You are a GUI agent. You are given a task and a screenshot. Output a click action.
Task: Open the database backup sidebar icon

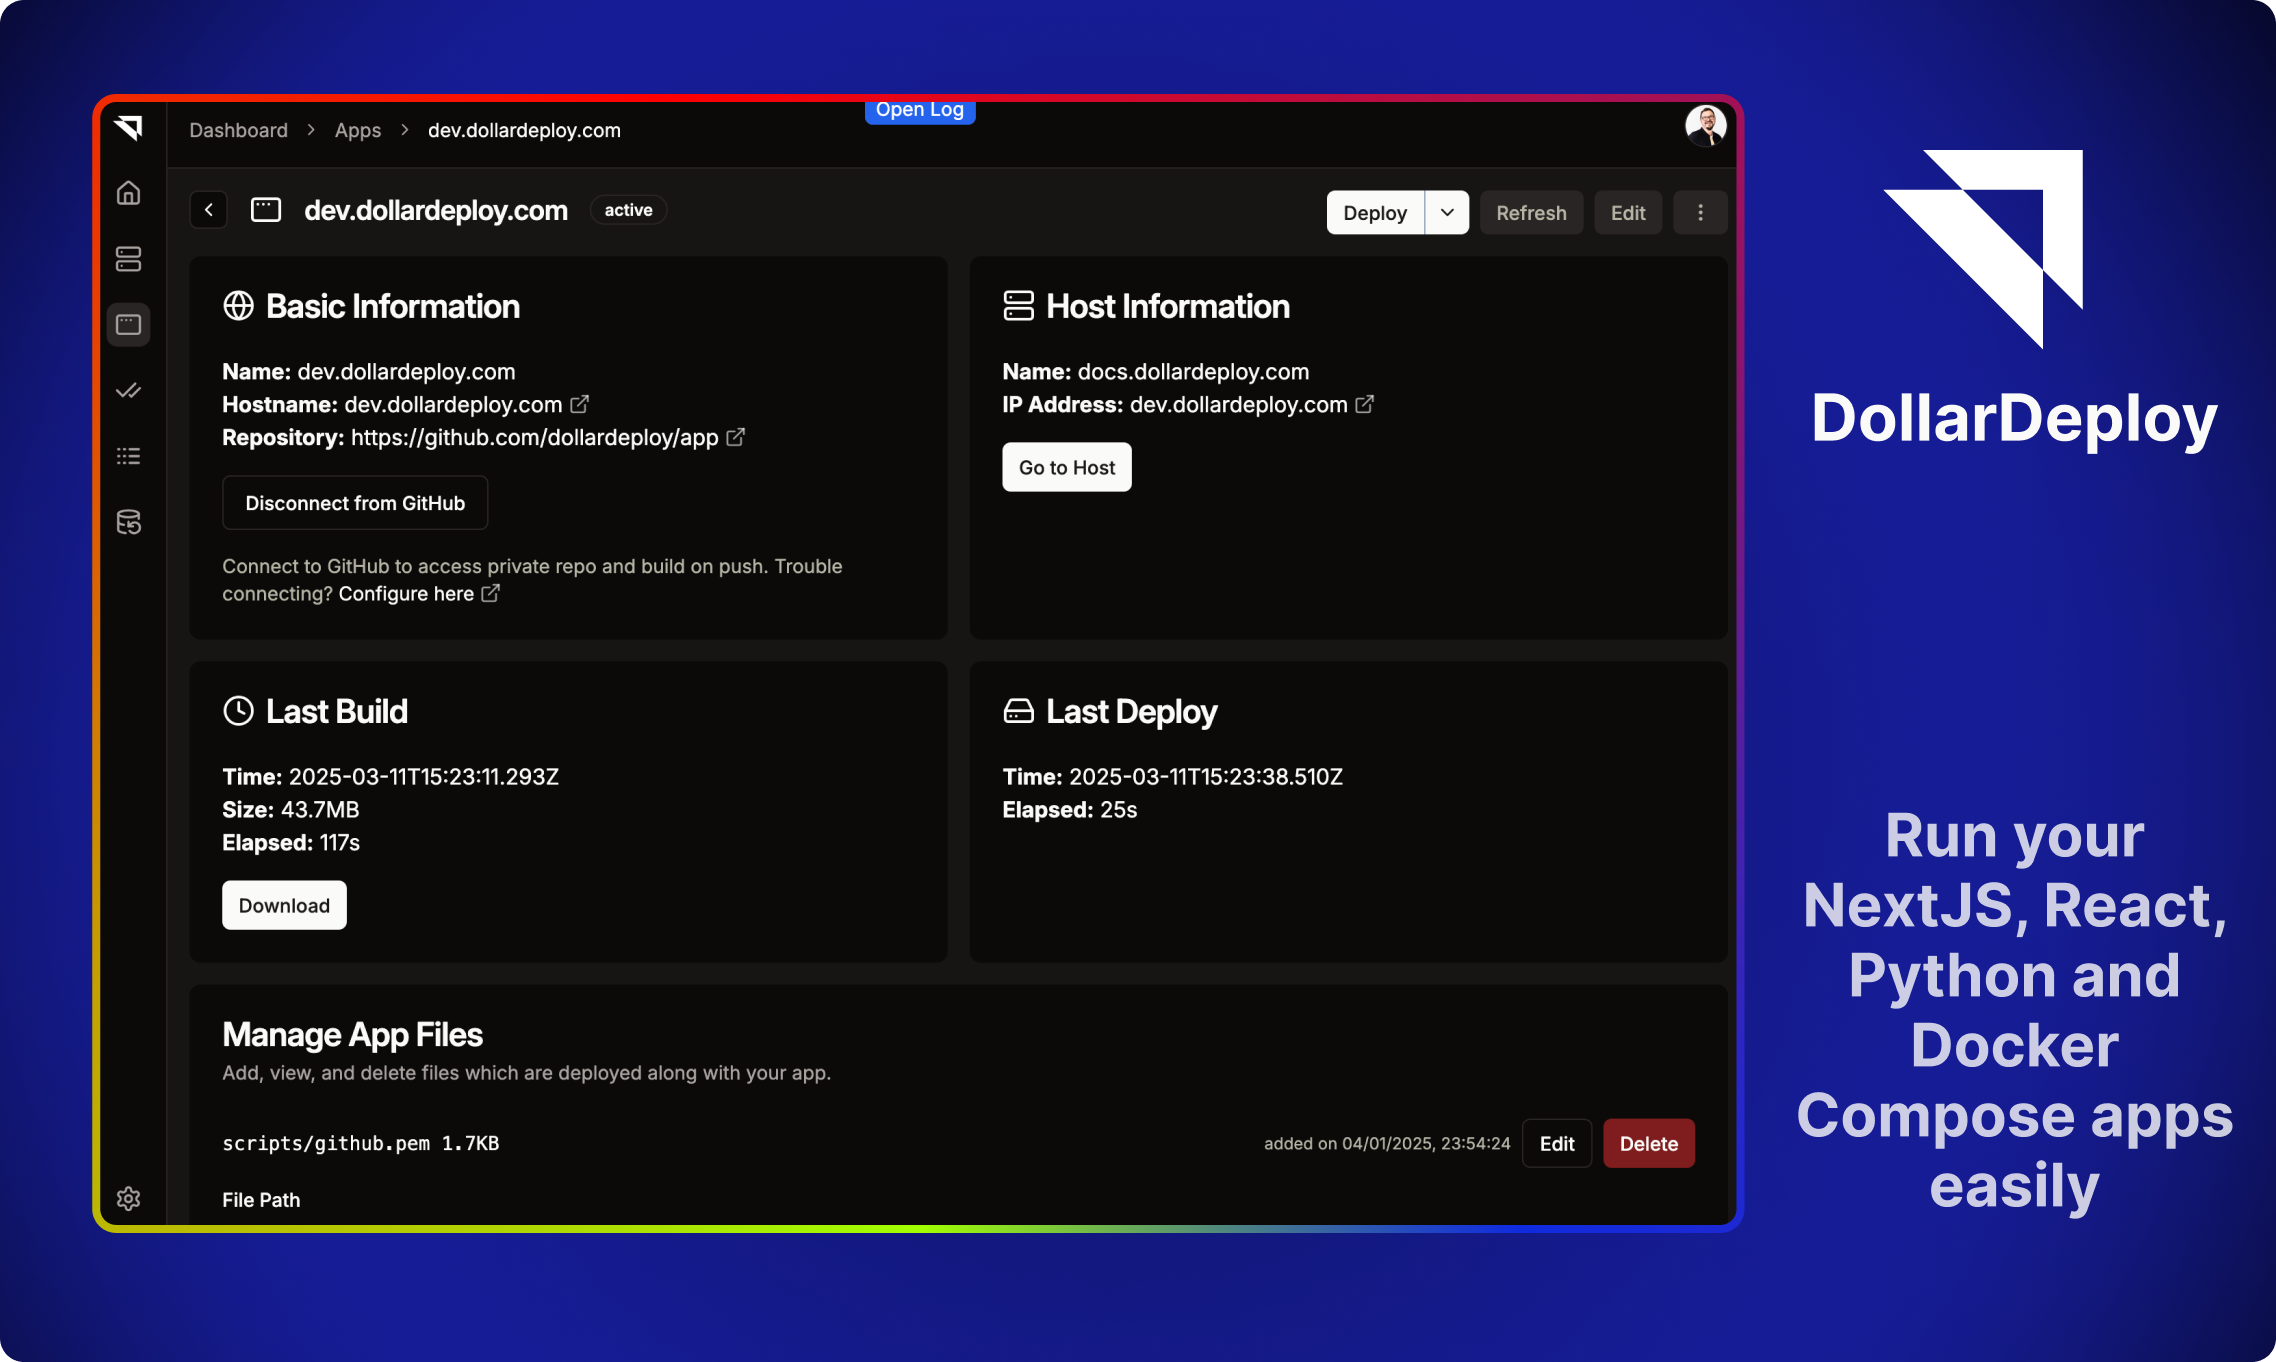point(128,522)
